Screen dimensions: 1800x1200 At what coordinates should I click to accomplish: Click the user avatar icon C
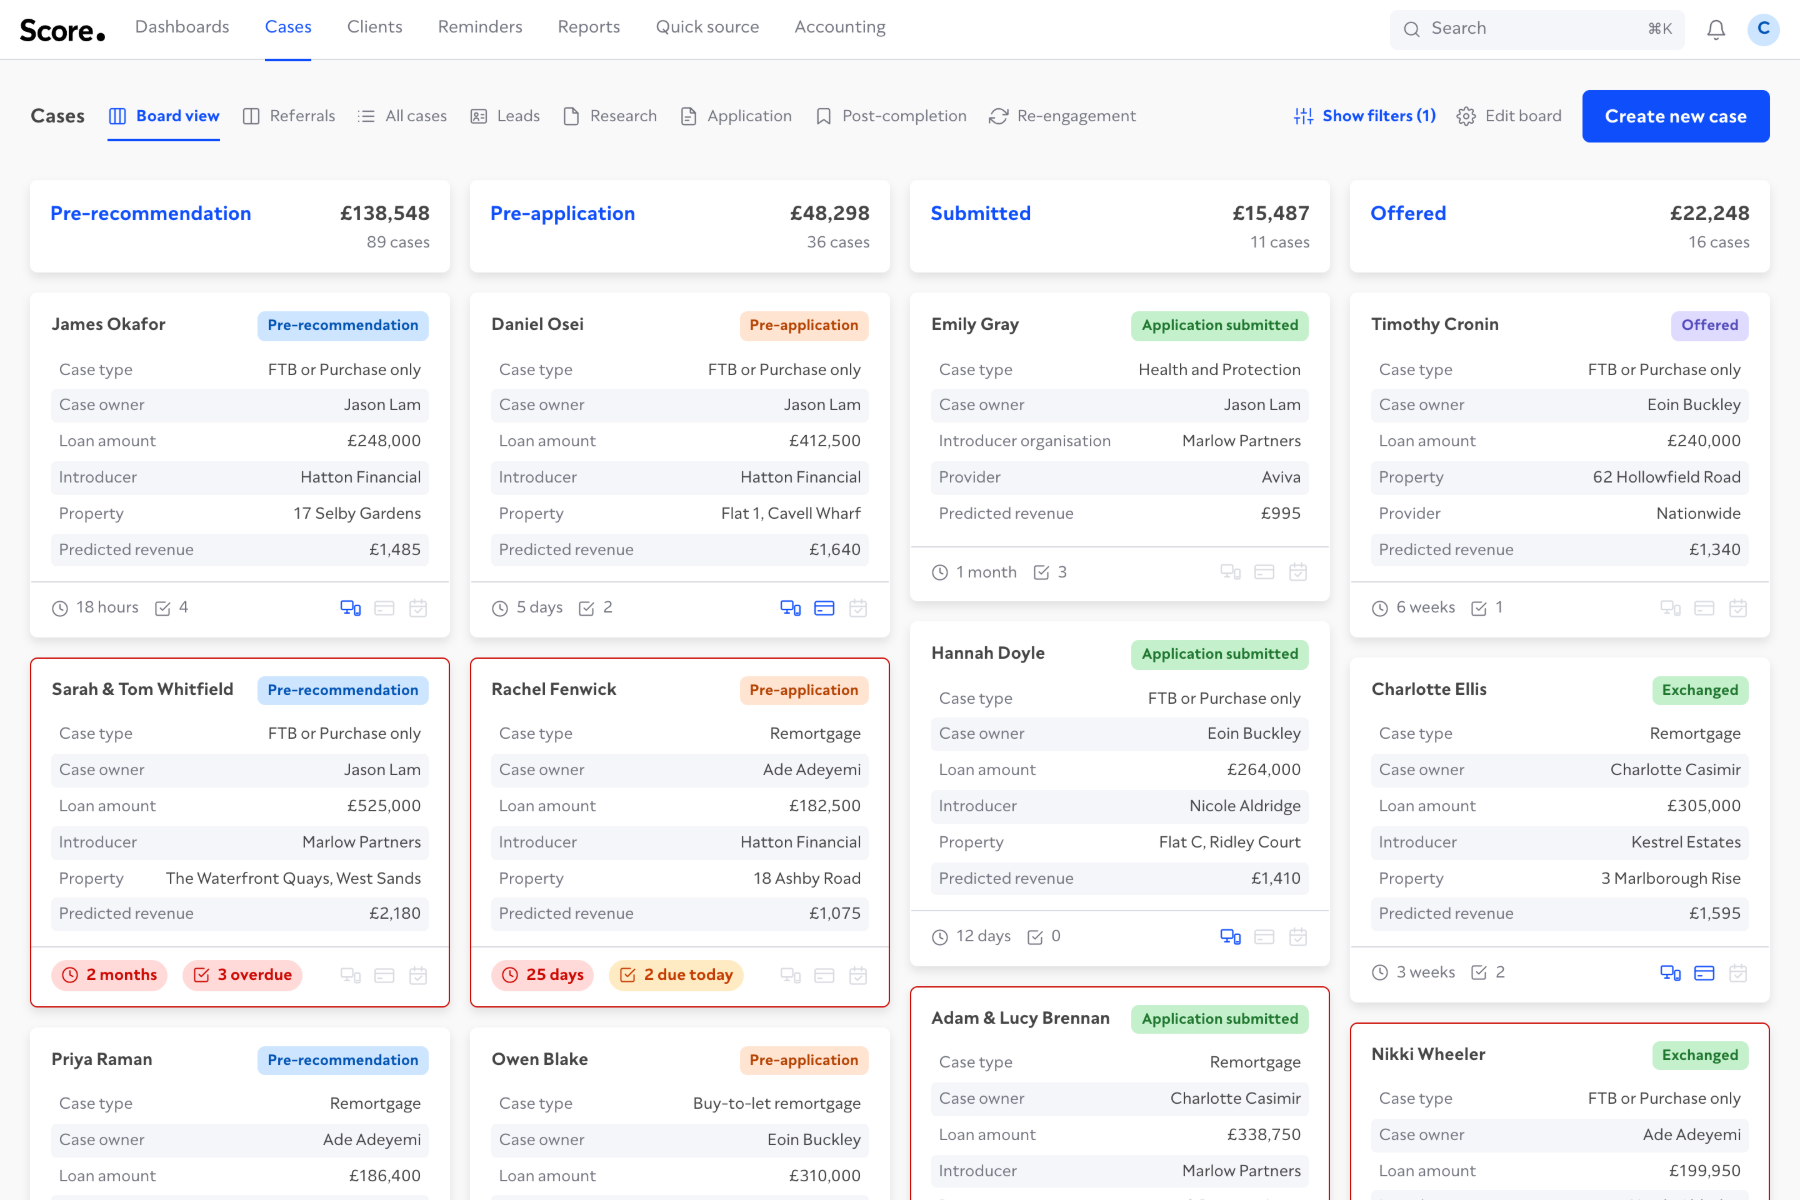[1763, 29]
